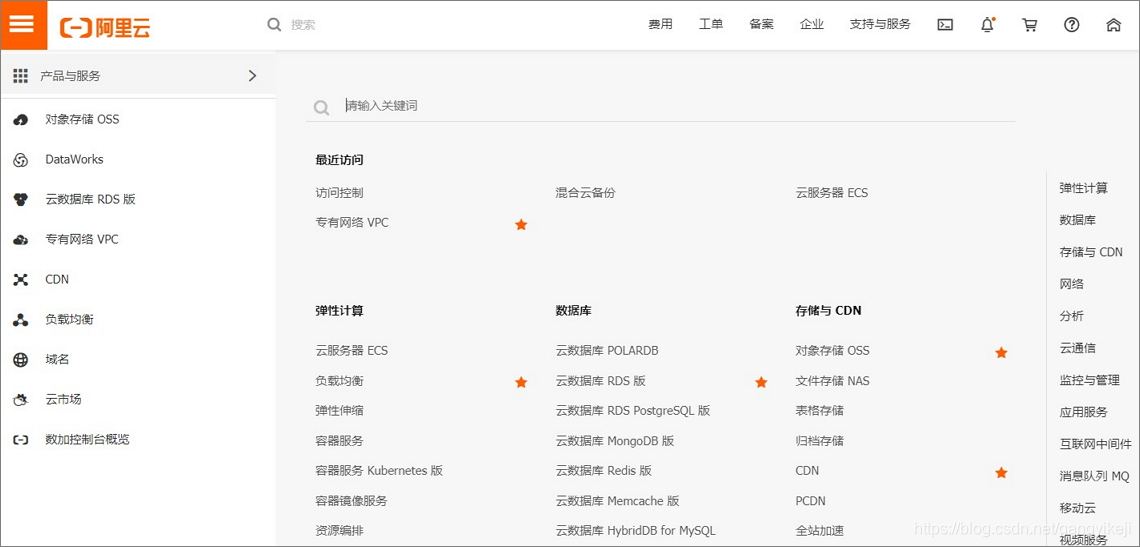Click the 域名 globe icon
This screenshot has height=547, width=1140.
point(21,359)
